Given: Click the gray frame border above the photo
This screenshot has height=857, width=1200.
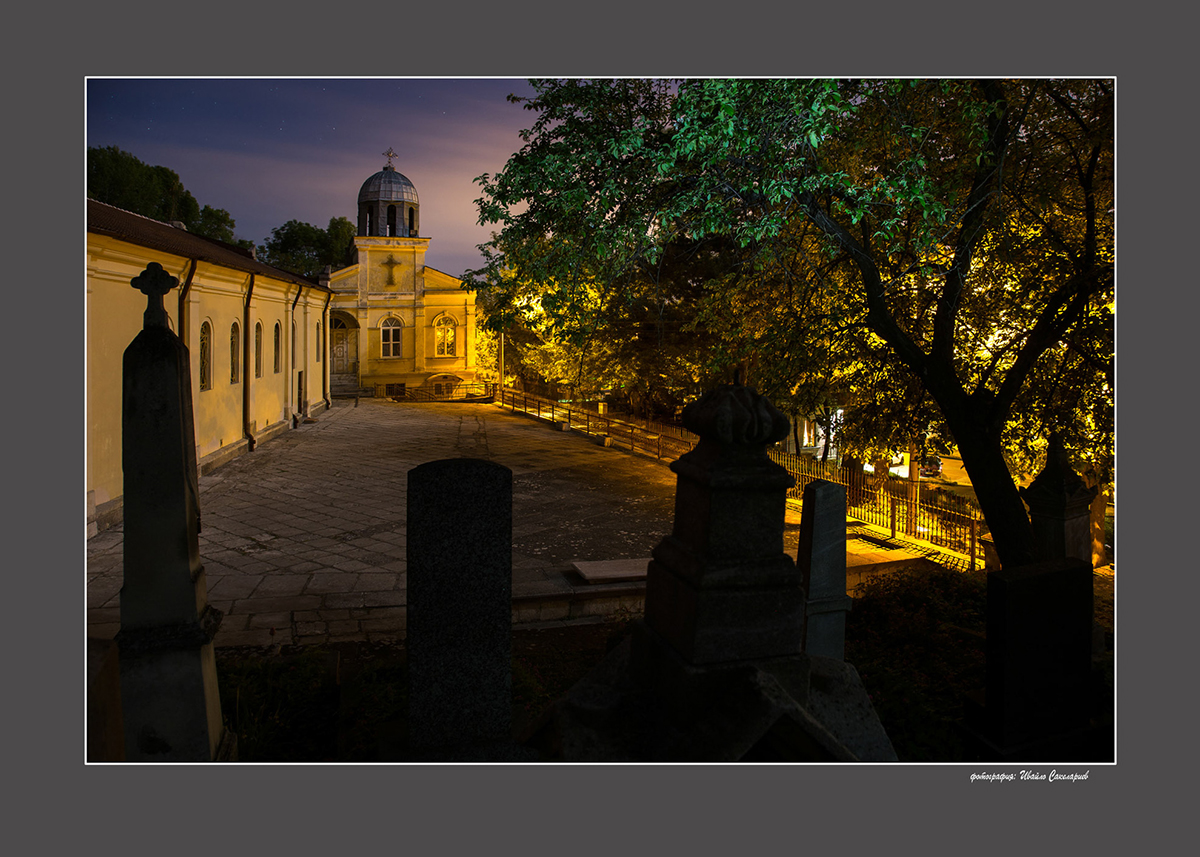Looking at the screenshot, I should pos(600,40).
